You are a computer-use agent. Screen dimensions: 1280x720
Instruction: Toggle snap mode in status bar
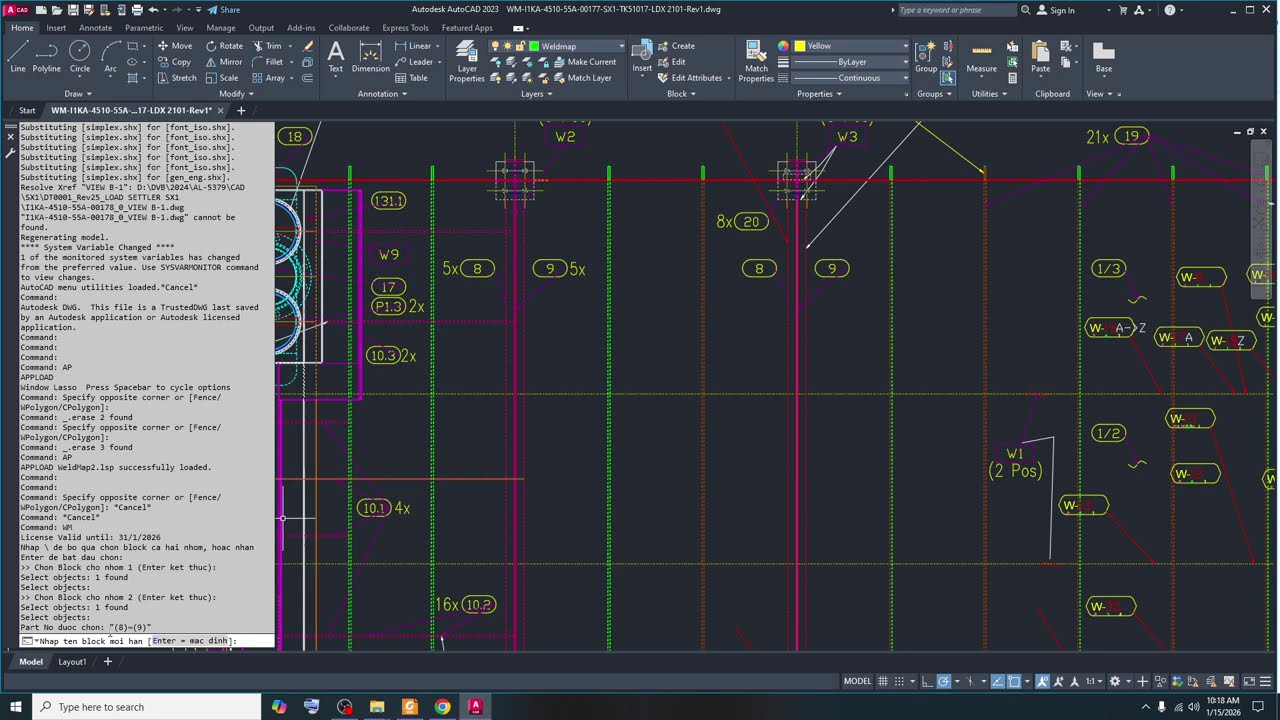pyautogui.click(x=900, y=681)
